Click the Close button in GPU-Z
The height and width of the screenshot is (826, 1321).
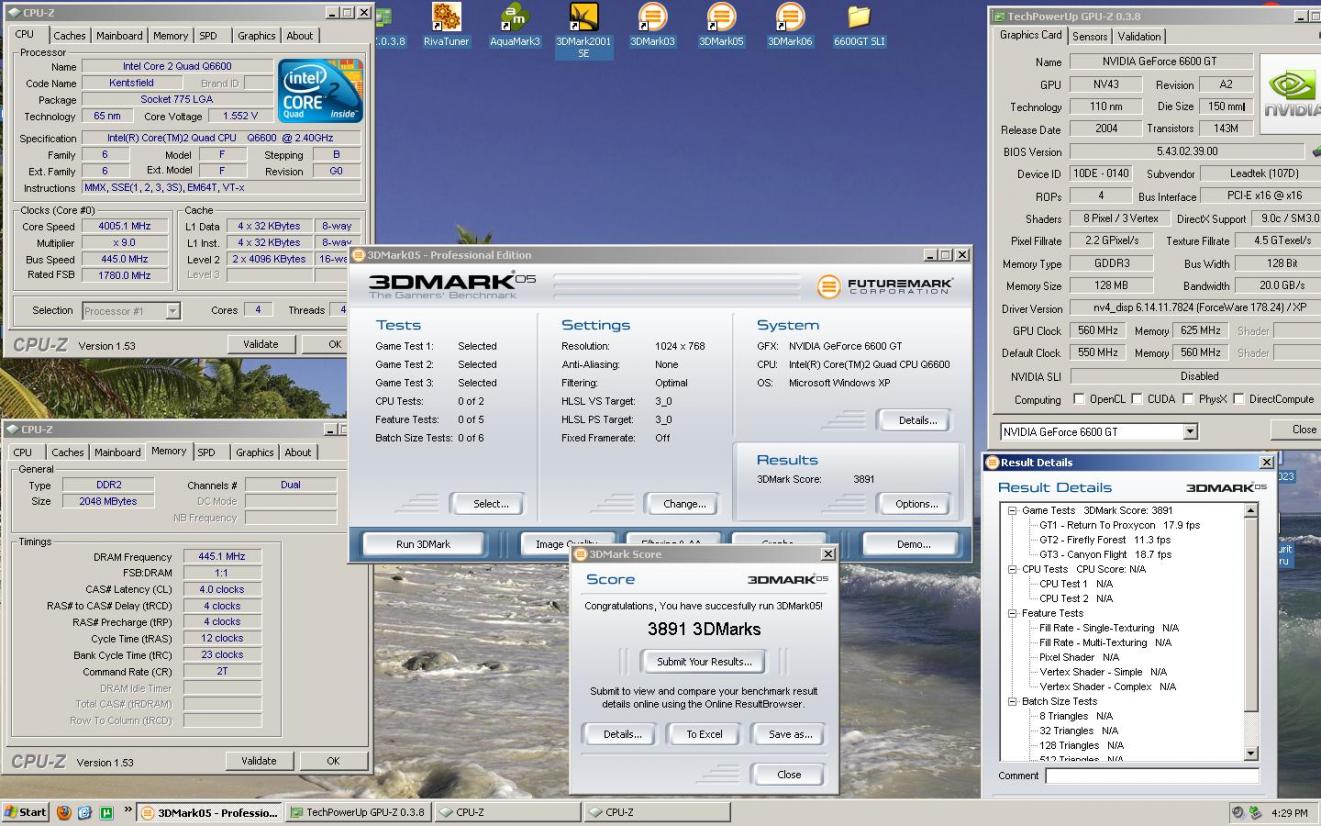pyautogui.click(x=1304, y=430)
